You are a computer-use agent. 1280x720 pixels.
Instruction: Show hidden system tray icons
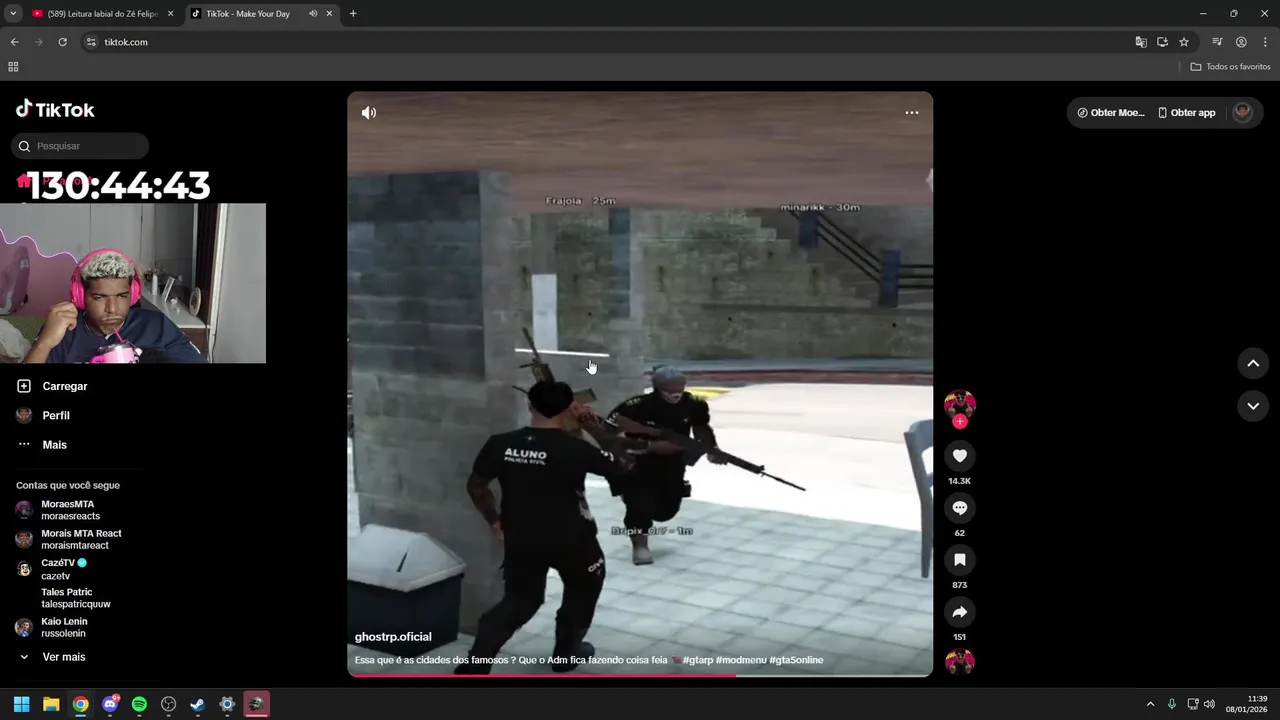coord(1150,704)
